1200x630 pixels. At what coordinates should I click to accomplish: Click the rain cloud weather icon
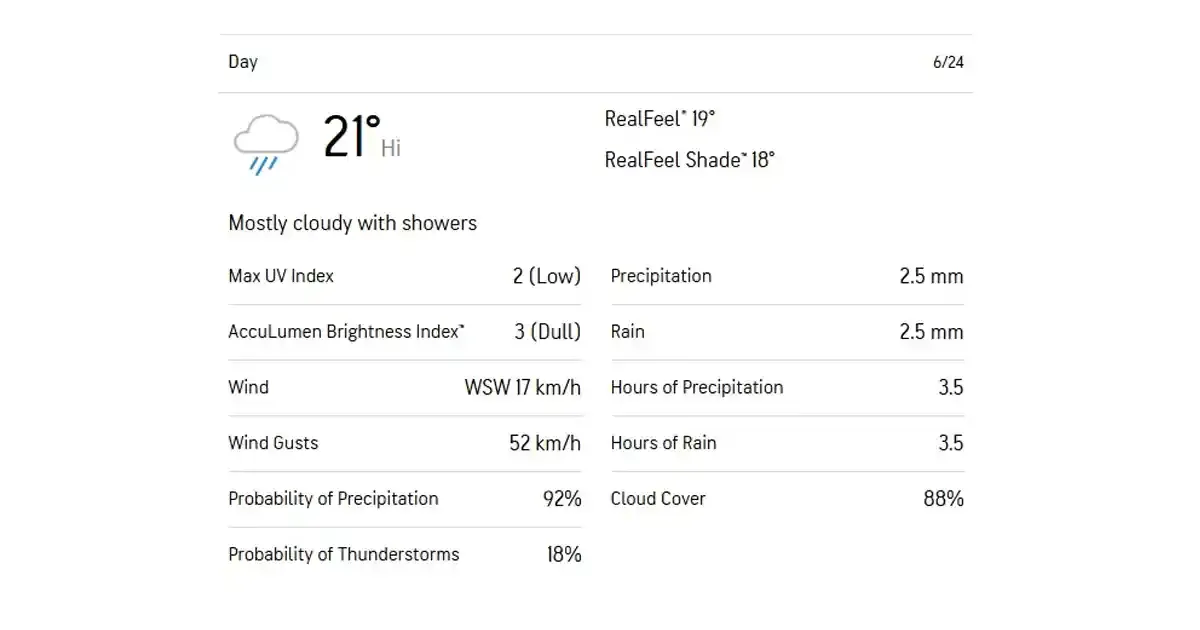(x=265, y=144)
